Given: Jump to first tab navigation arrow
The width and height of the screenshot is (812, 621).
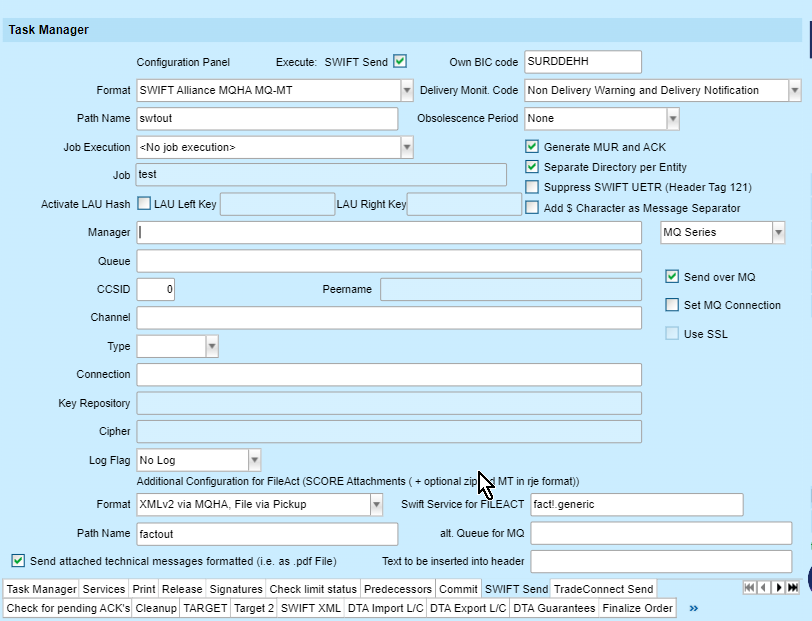Looking at the screenshot, I should 749,587.
